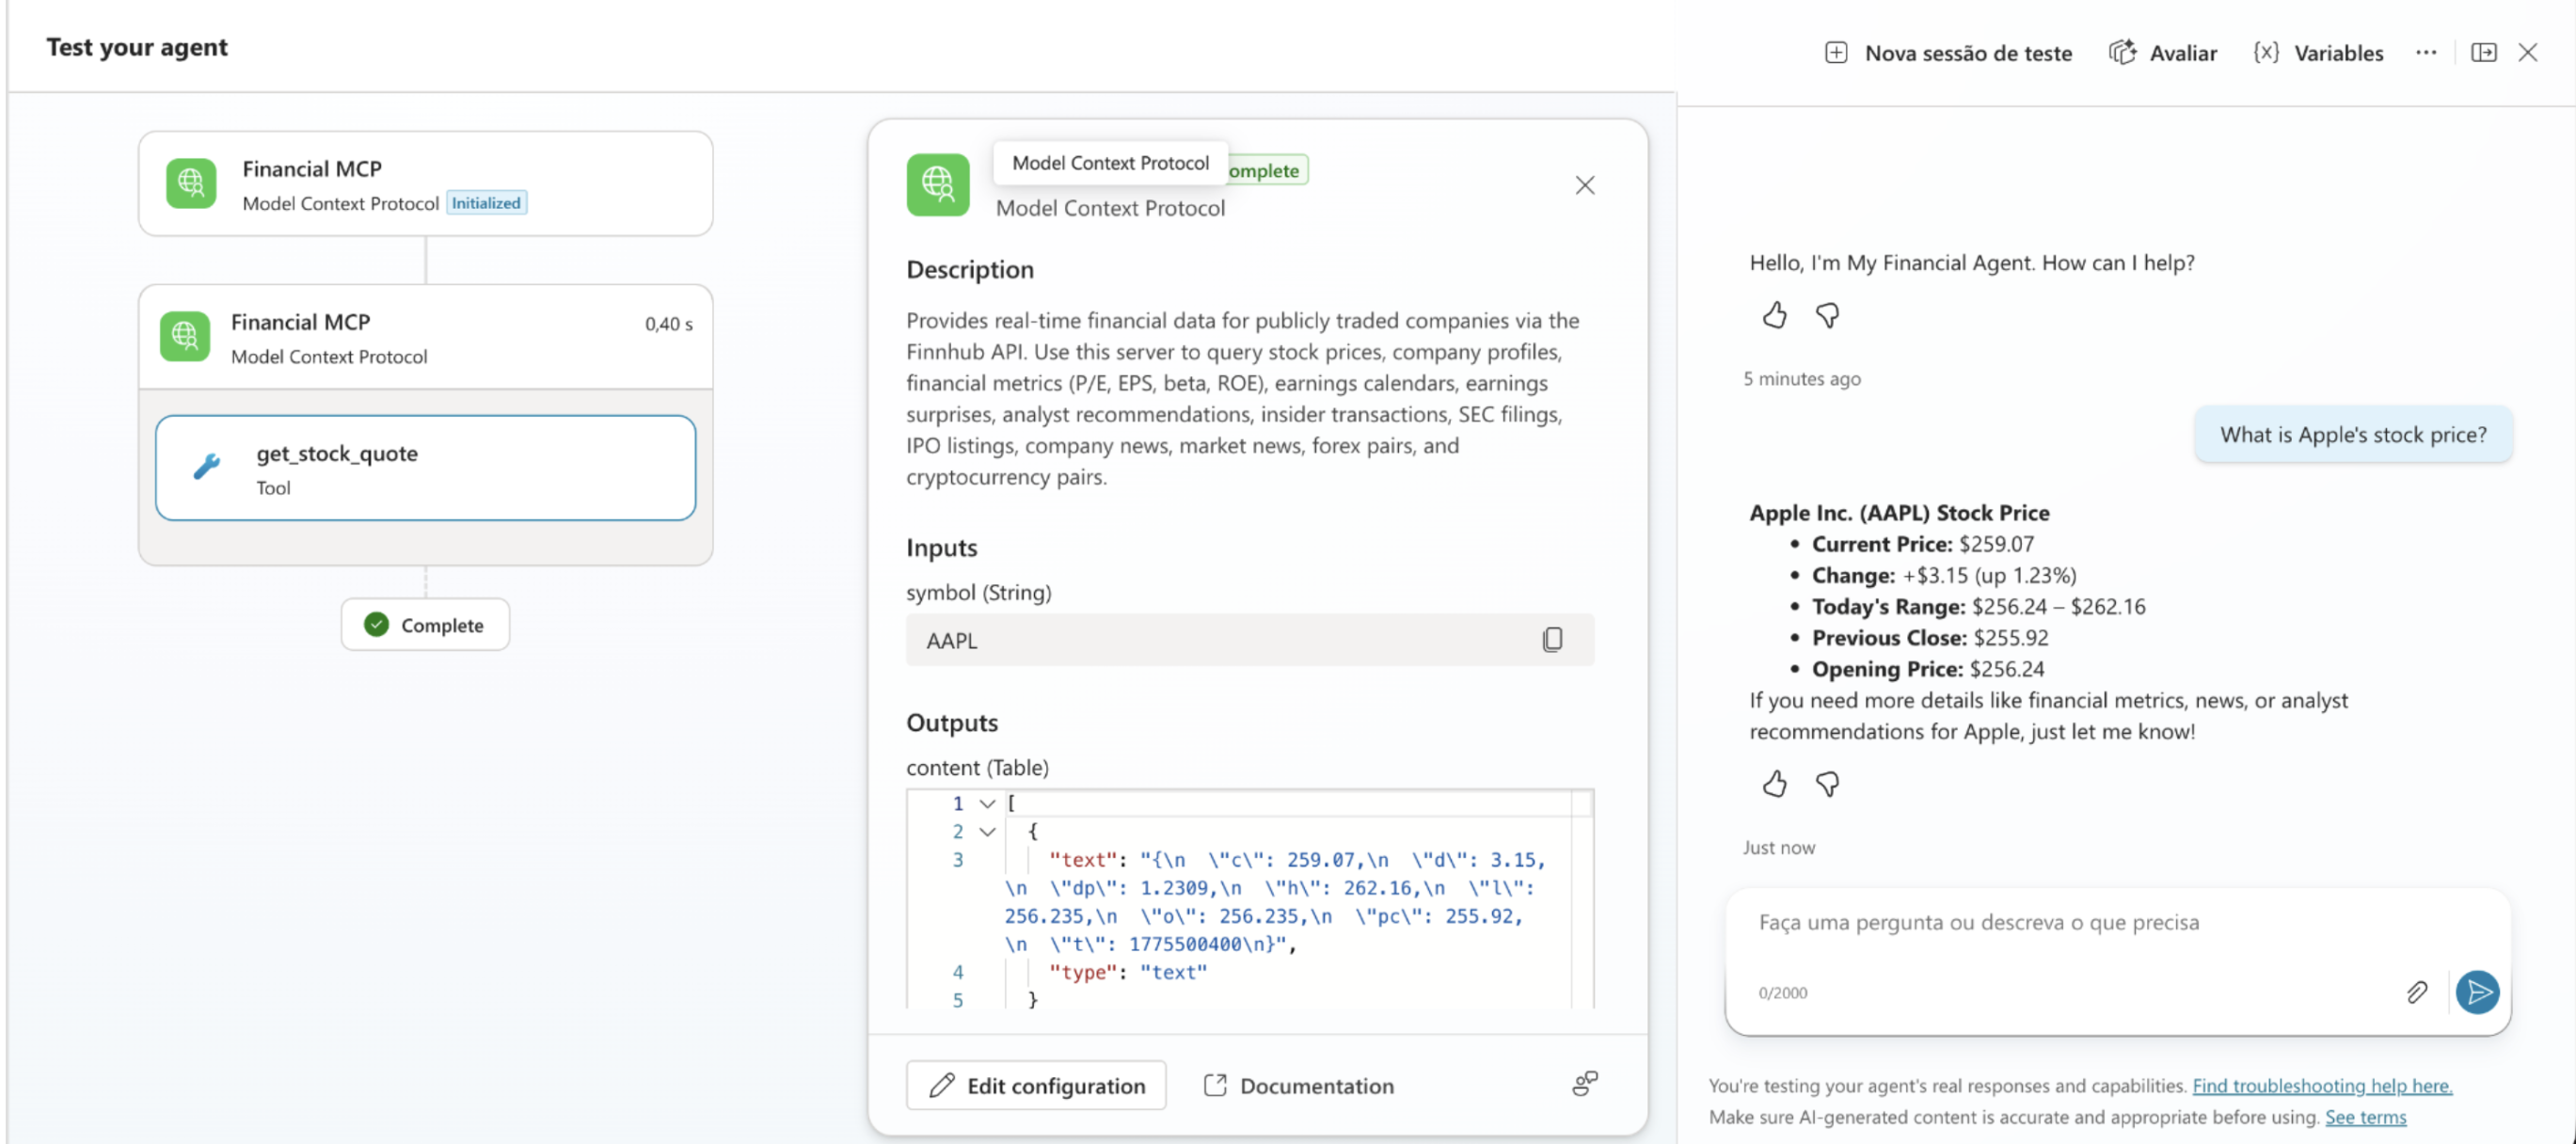The height and width of the screenshot is (1144, 2576).
Task: Open the See terms link
Action: [2365, 1117]
